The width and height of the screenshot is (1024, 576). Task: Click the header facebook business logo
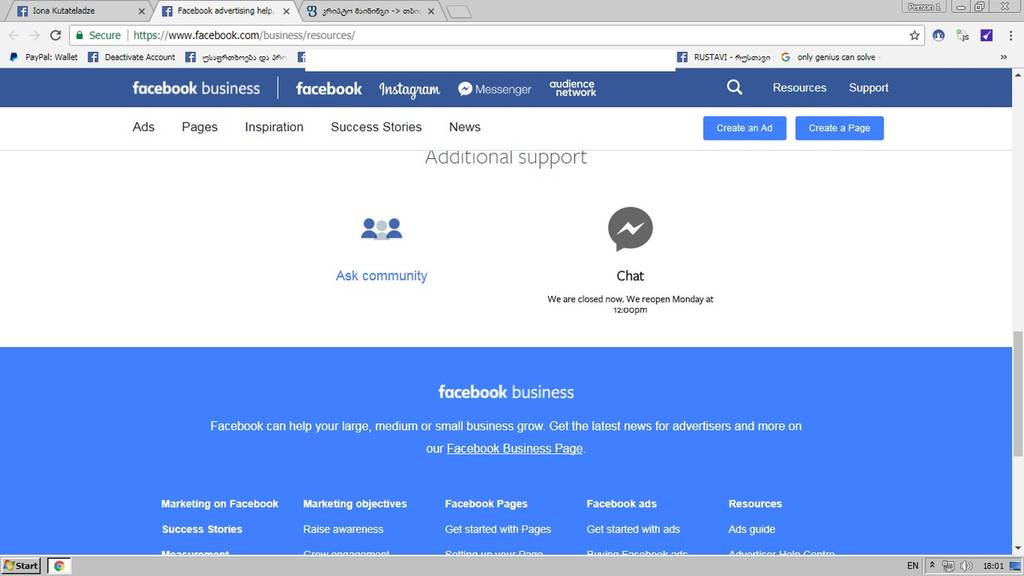196,88
